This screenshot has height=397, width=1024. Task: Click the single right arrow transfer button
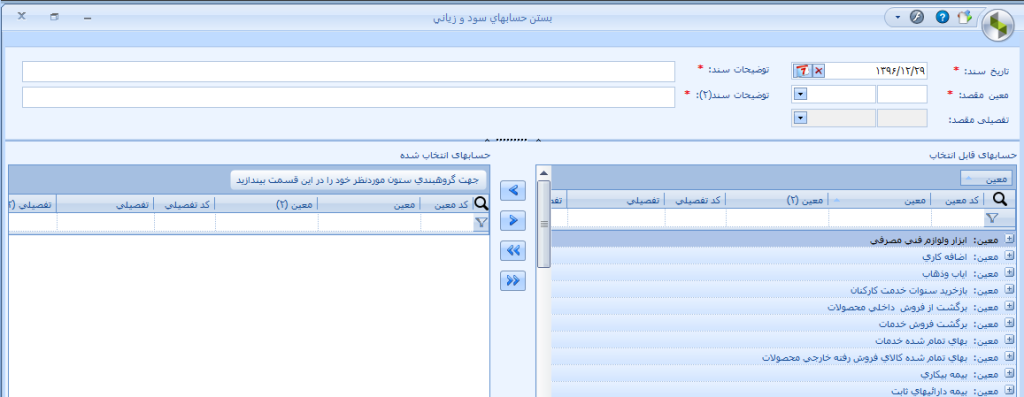(x=513, y=221)
